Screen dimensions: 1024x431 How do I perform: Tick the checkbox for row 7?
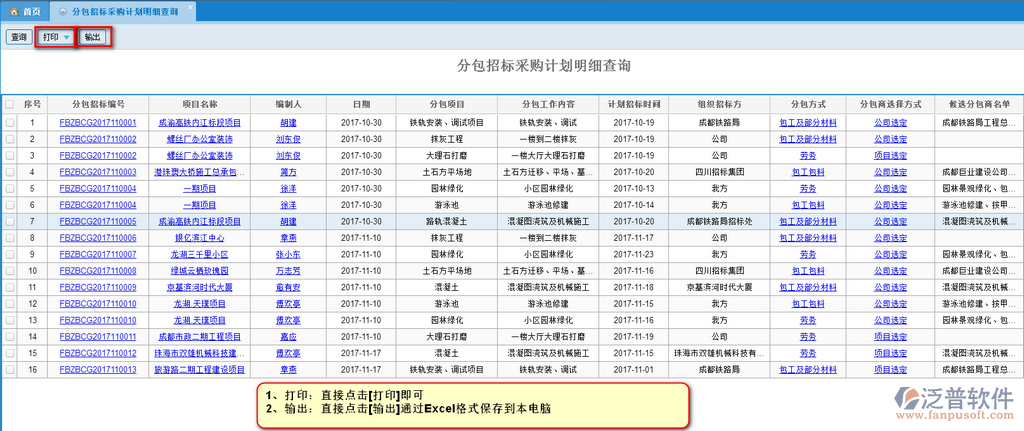pos(10,221)
